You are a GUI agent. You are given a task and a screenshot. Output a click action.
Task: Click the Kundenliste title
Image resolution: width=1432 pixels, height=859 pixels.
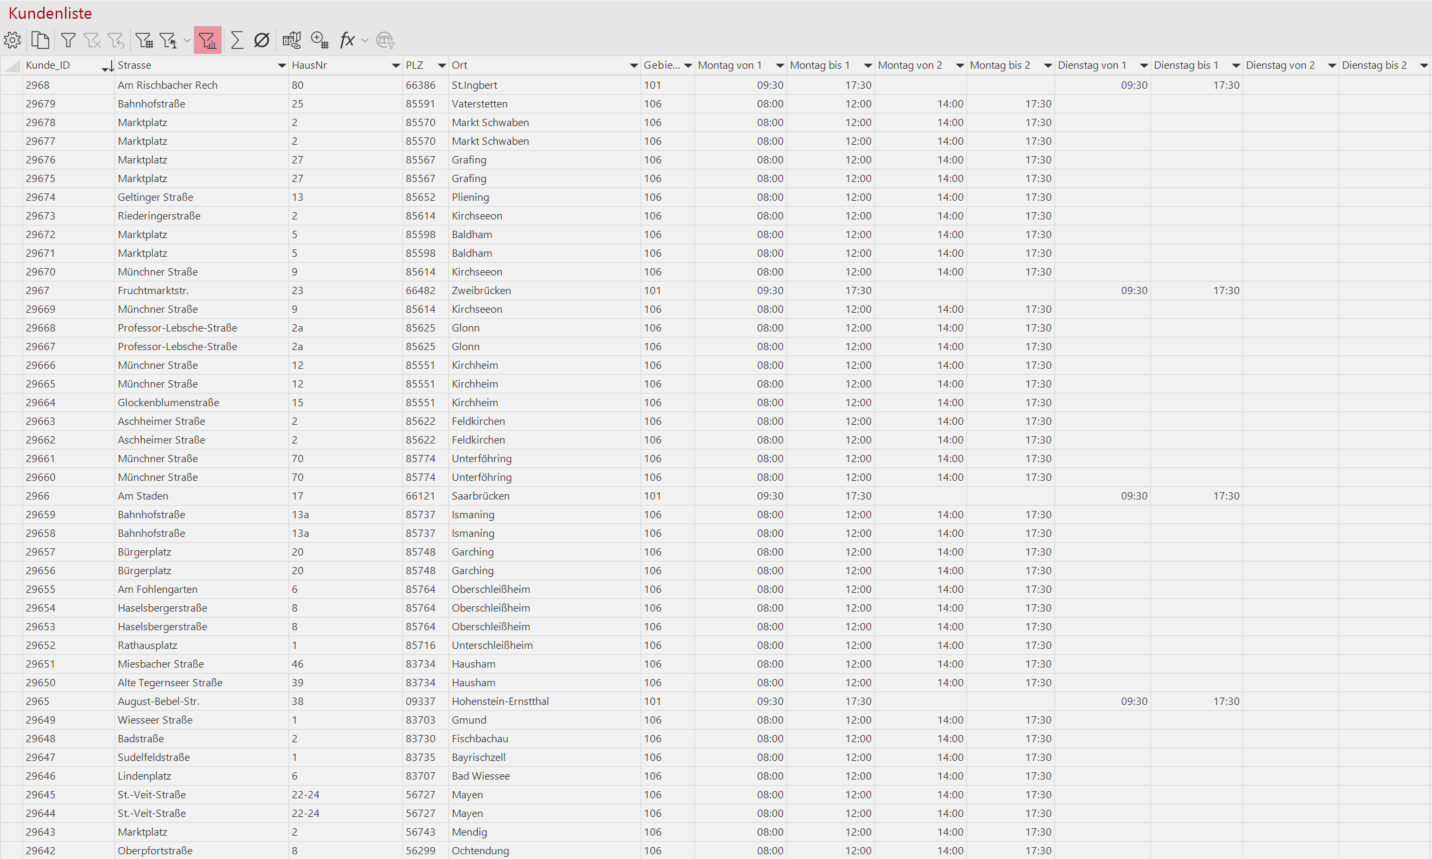pos(50,13)
